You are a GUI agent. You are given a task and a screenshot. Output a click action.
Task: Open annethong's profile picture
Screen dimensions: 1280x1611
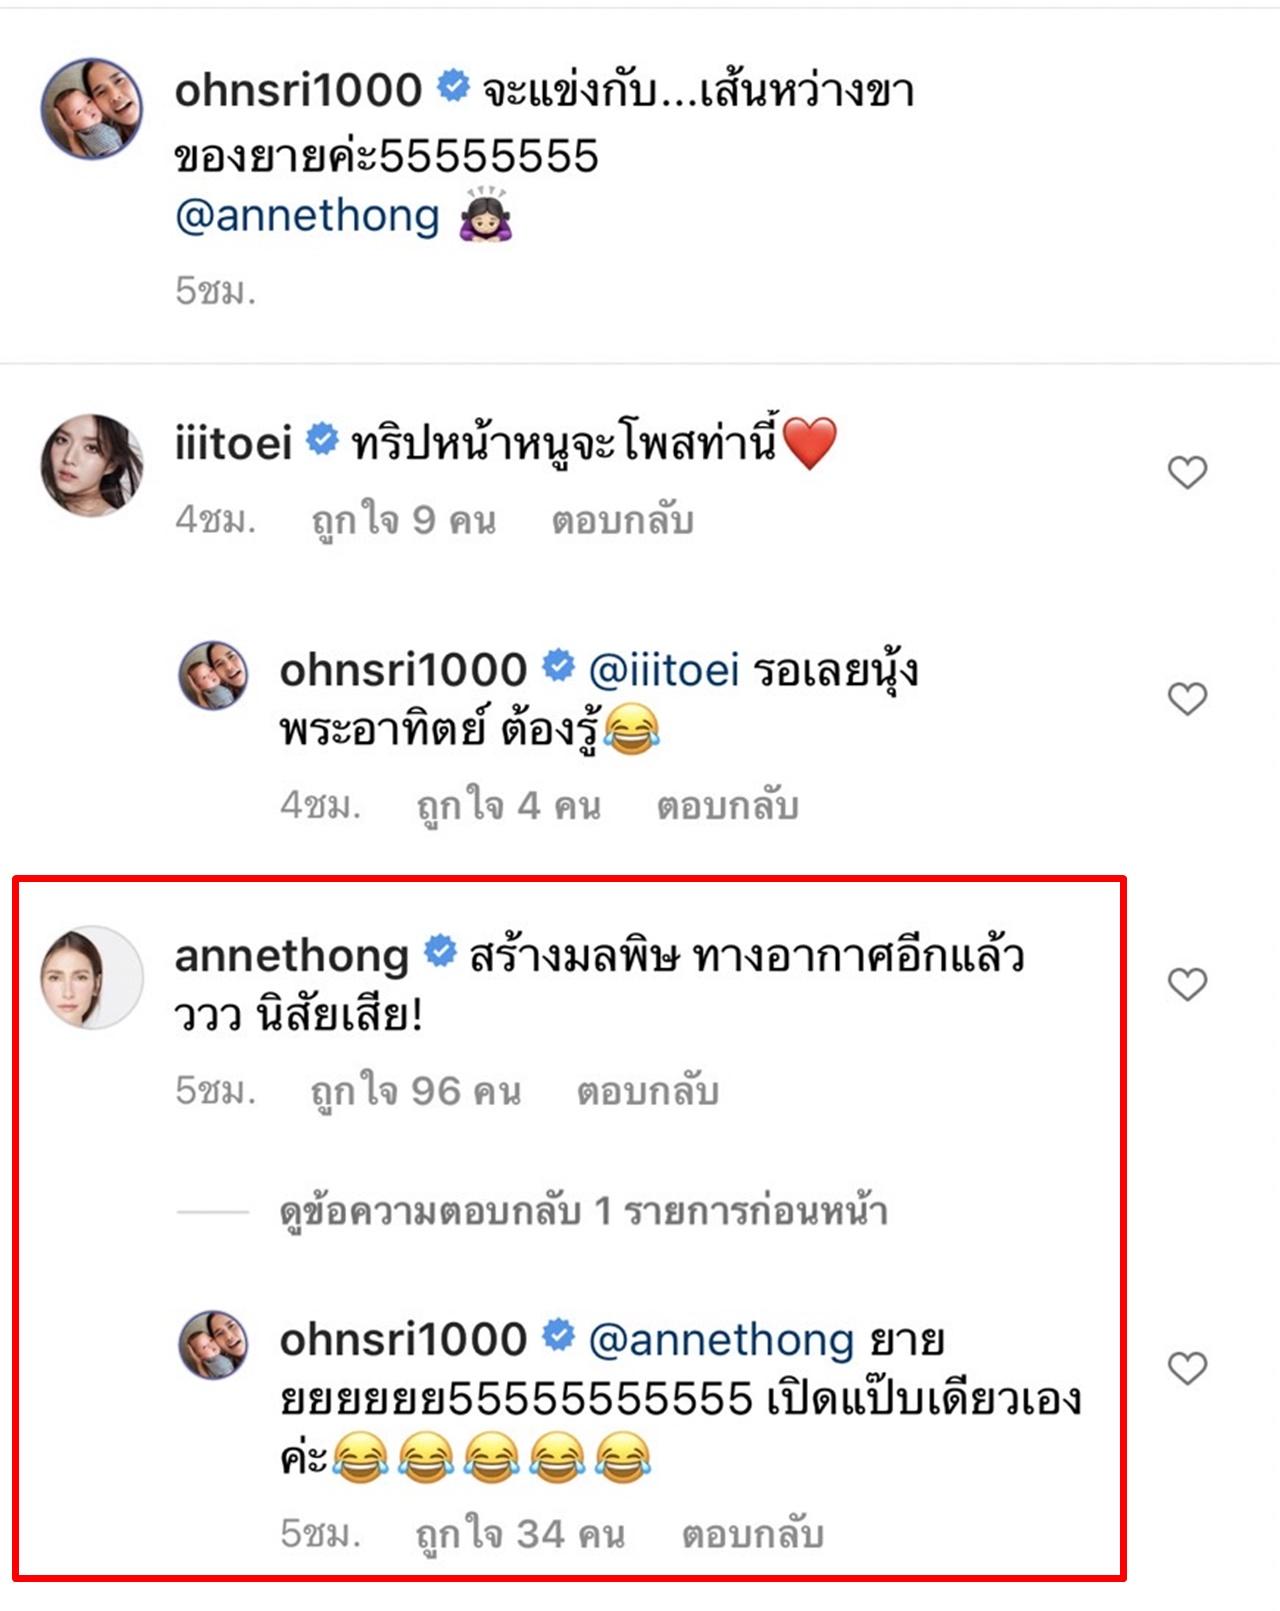(x=91, y=978)
